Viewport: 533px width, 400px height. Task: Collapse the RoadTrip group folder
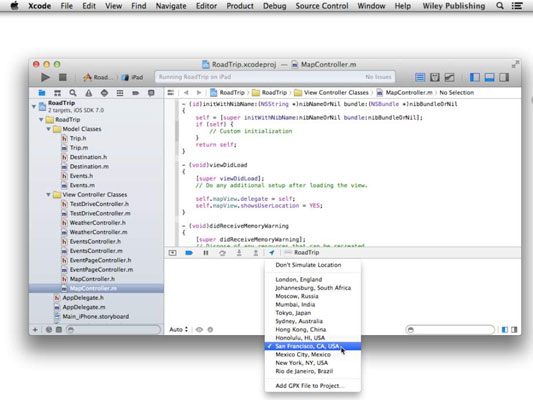coord(41,120)
